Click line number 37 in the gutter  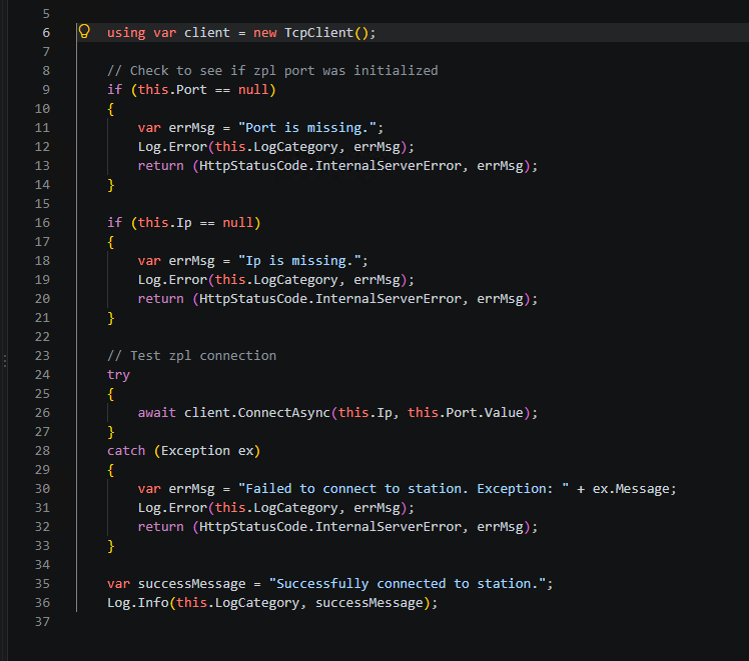(x=42, y=621)
